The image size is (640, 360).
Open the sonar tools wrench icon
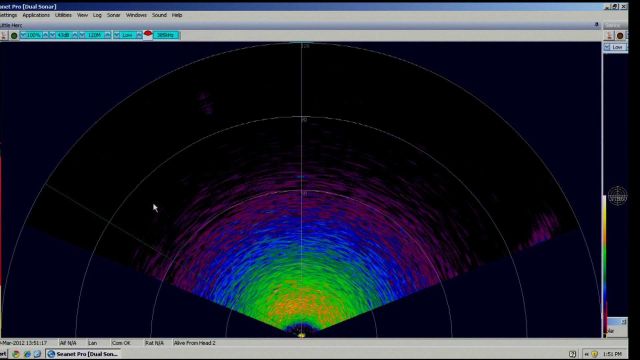pyautogui.click(x=3, y=36)
